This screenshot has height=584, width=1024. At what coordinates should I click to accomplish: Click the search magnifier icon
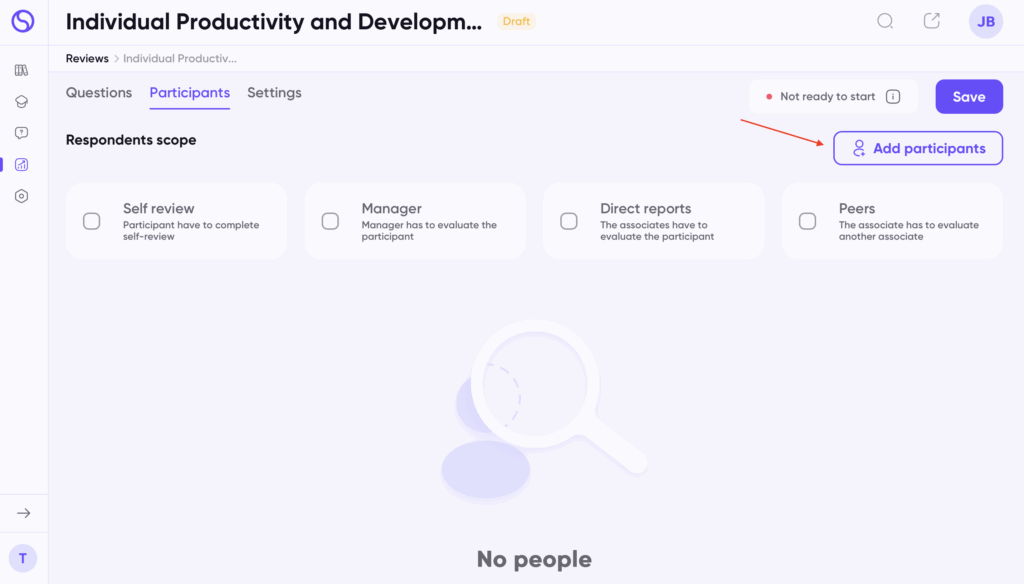point(885,21)
